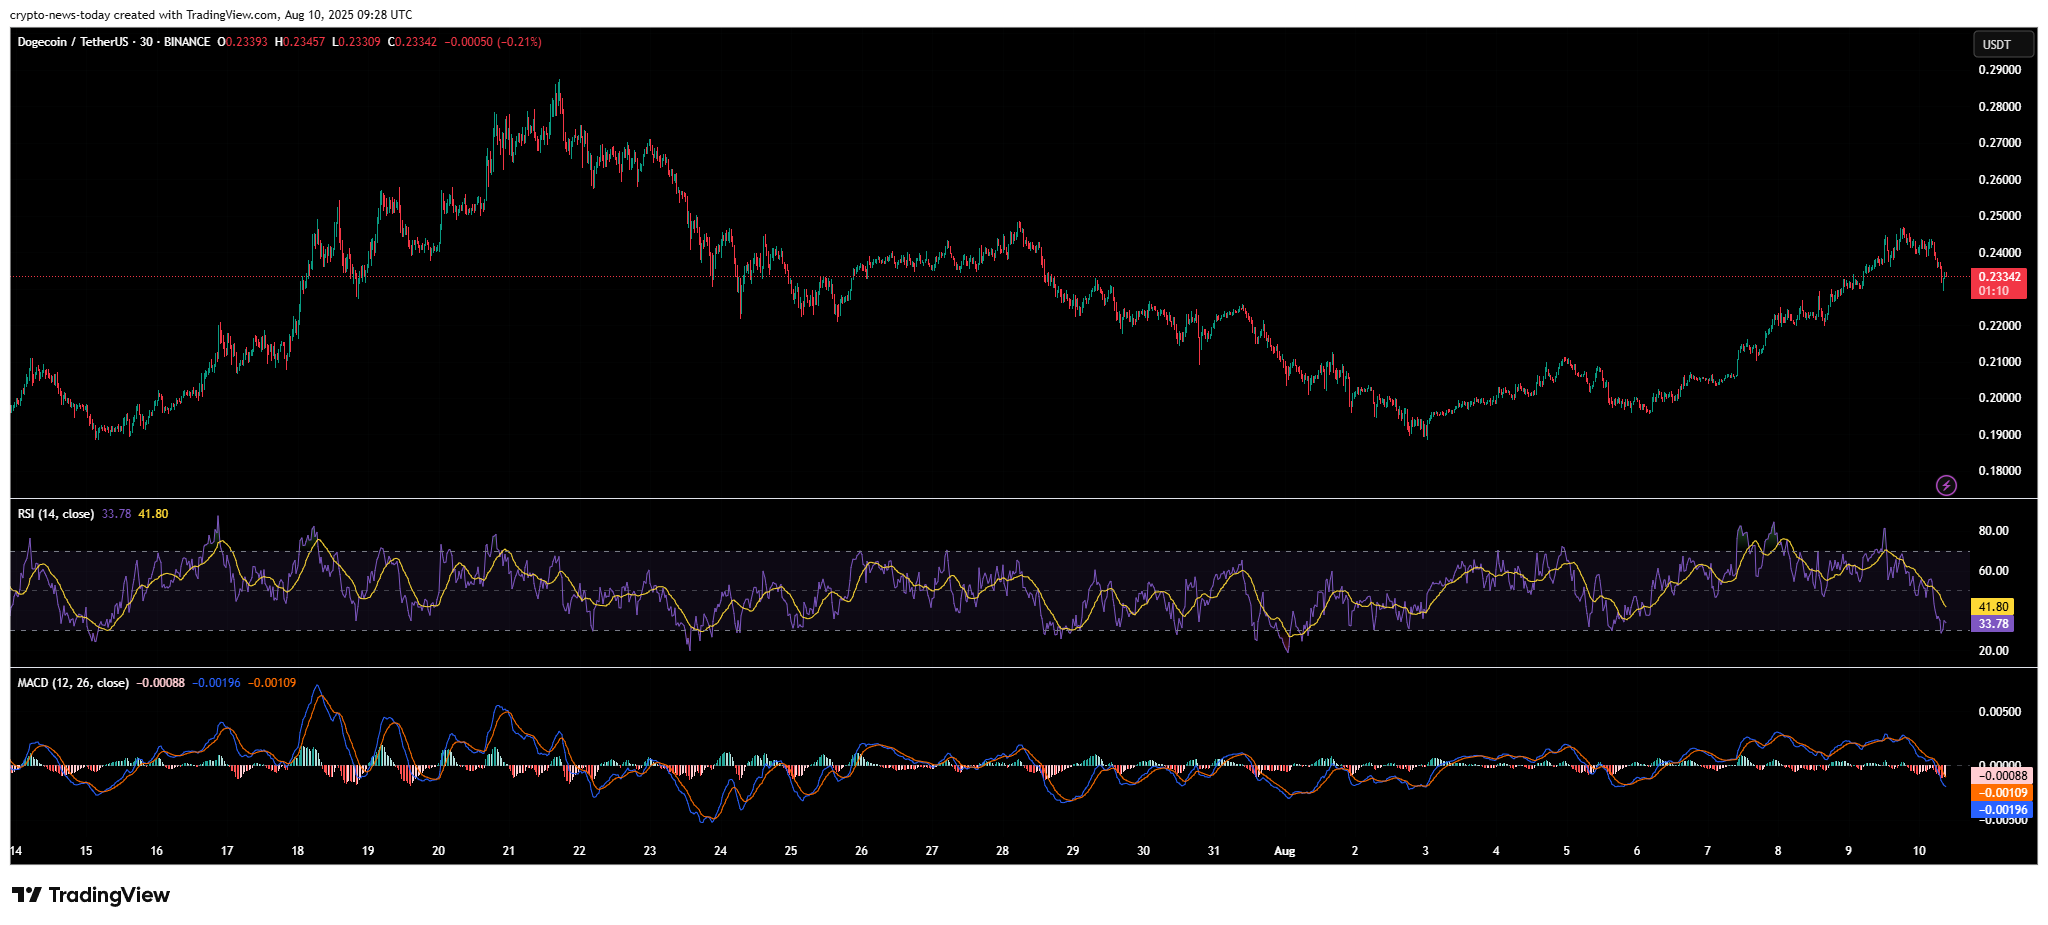Click the blue -0.00196 MACD axis label
Image resolution: width=2048 pixels, height=925 pixels.
pos(2003,810)
